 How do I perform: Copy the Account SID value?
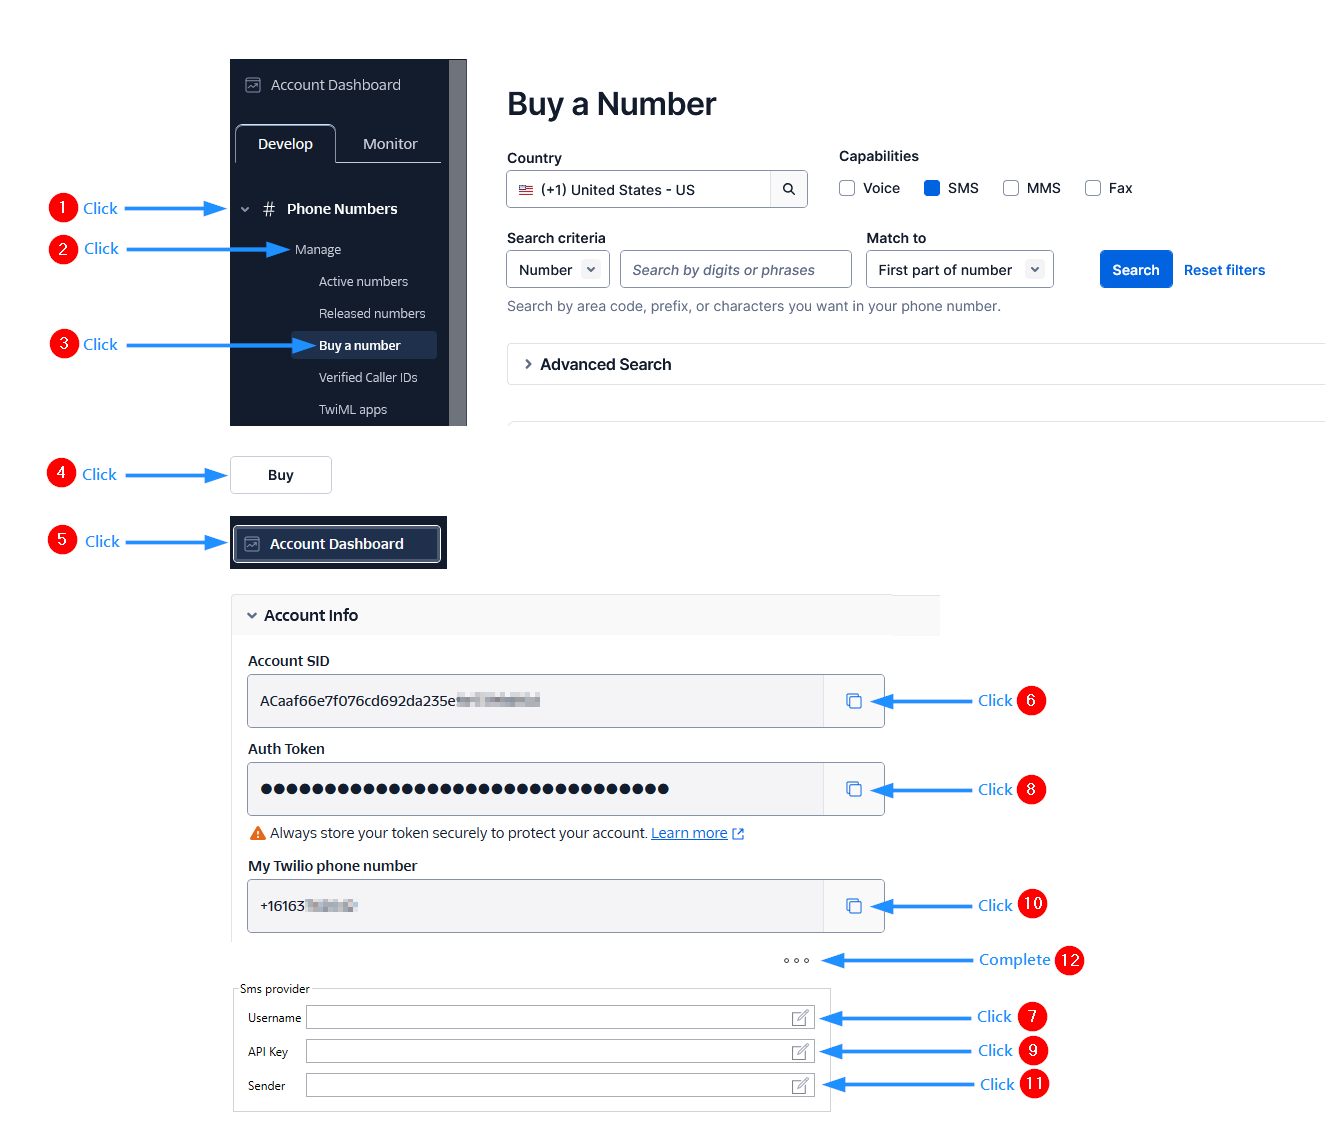tap(853, 701)
